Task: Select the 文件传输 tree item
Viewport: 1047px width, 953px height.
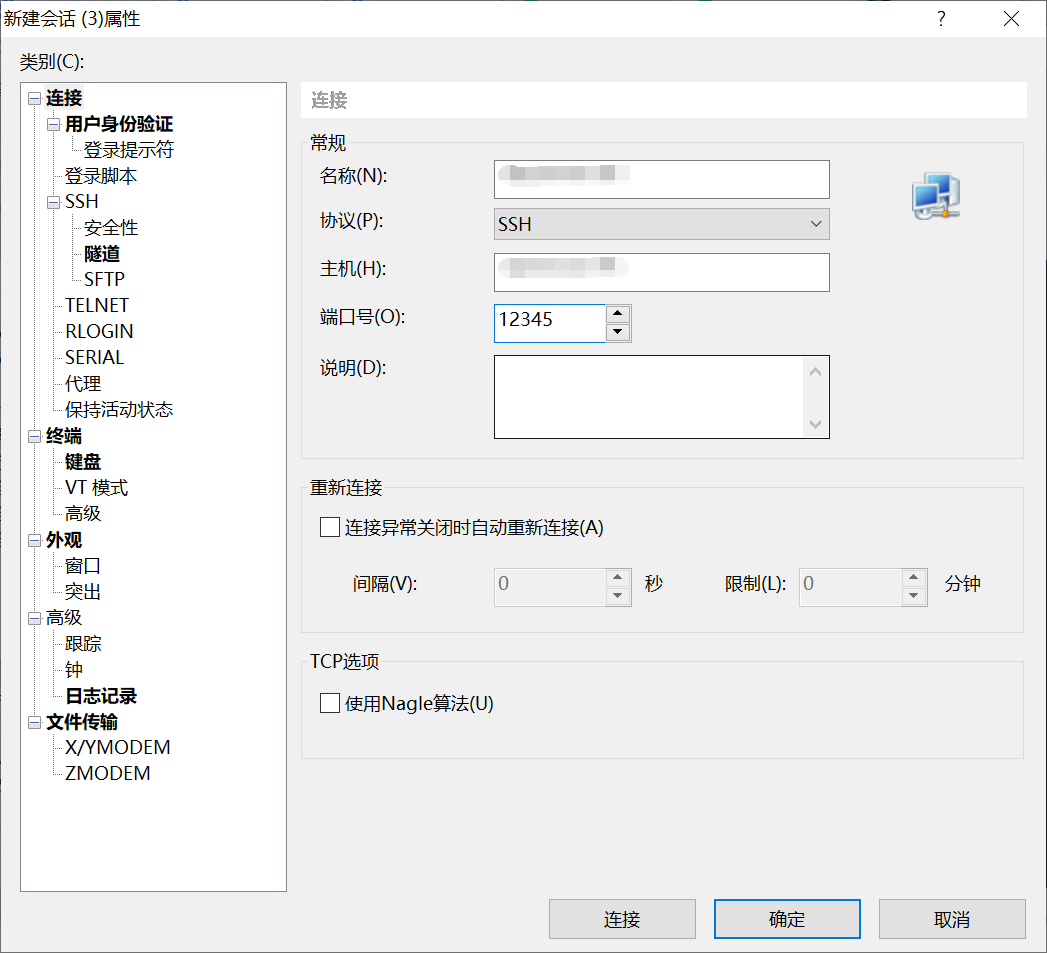Action: tap(82, 722)
